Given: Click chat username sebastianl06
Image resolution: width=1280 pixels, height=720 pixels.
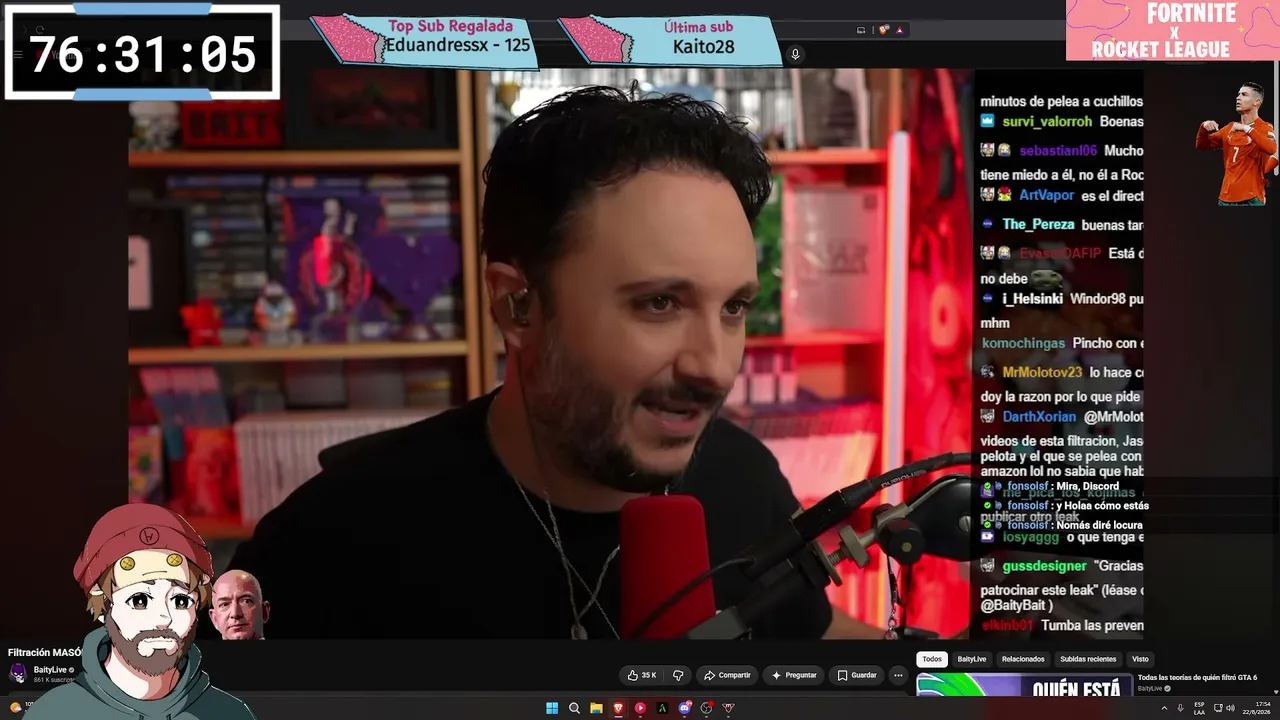Looking at the screenshot, I should (1058, 151).
